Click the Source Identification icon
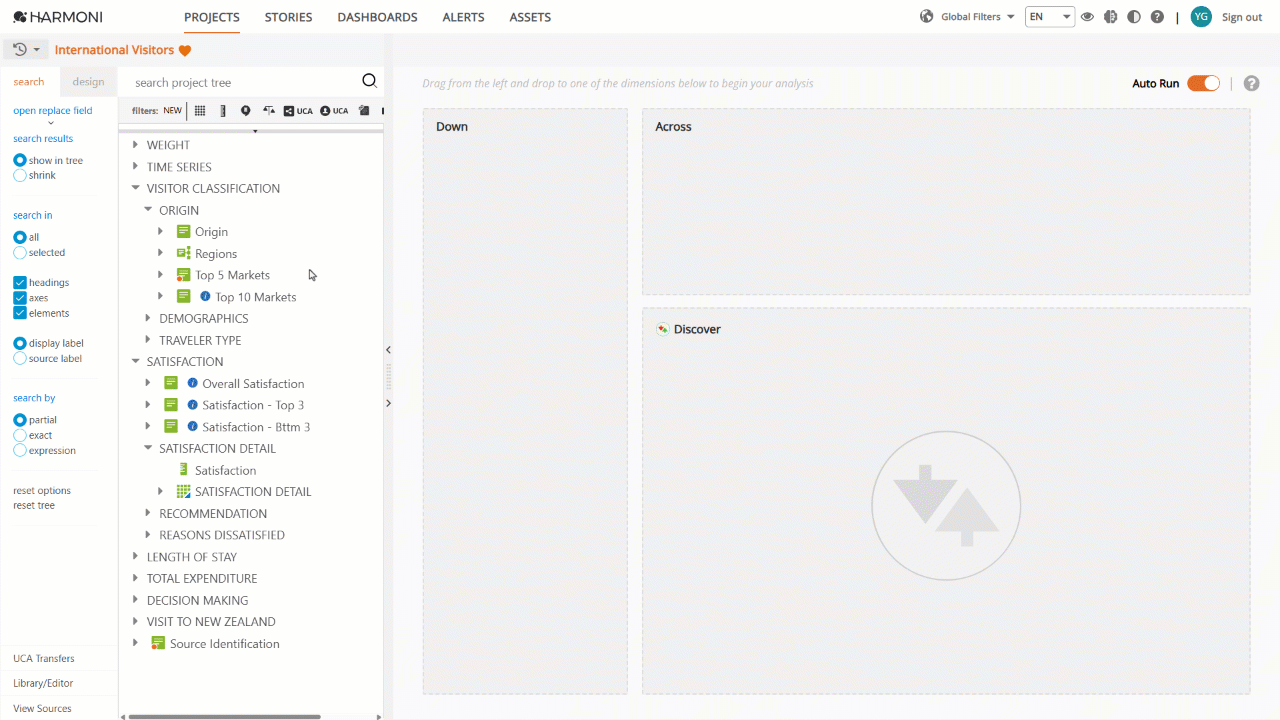This screenshot has height=720, width=1280. click(x=157, y=643)
